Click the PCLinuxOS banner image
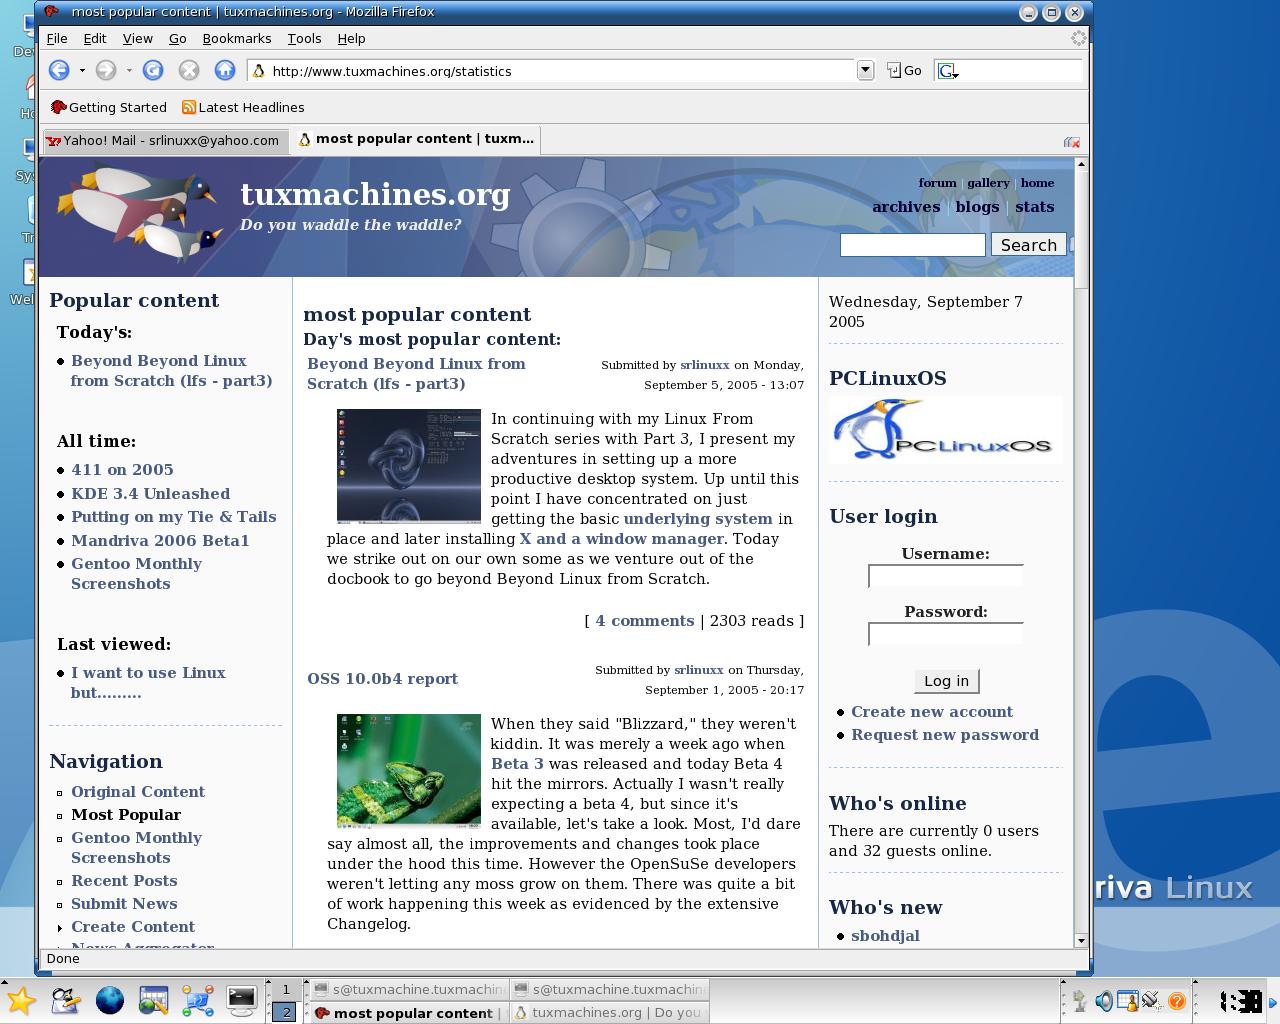Viewport: 1280px width, 1024px height. [945, 430]
